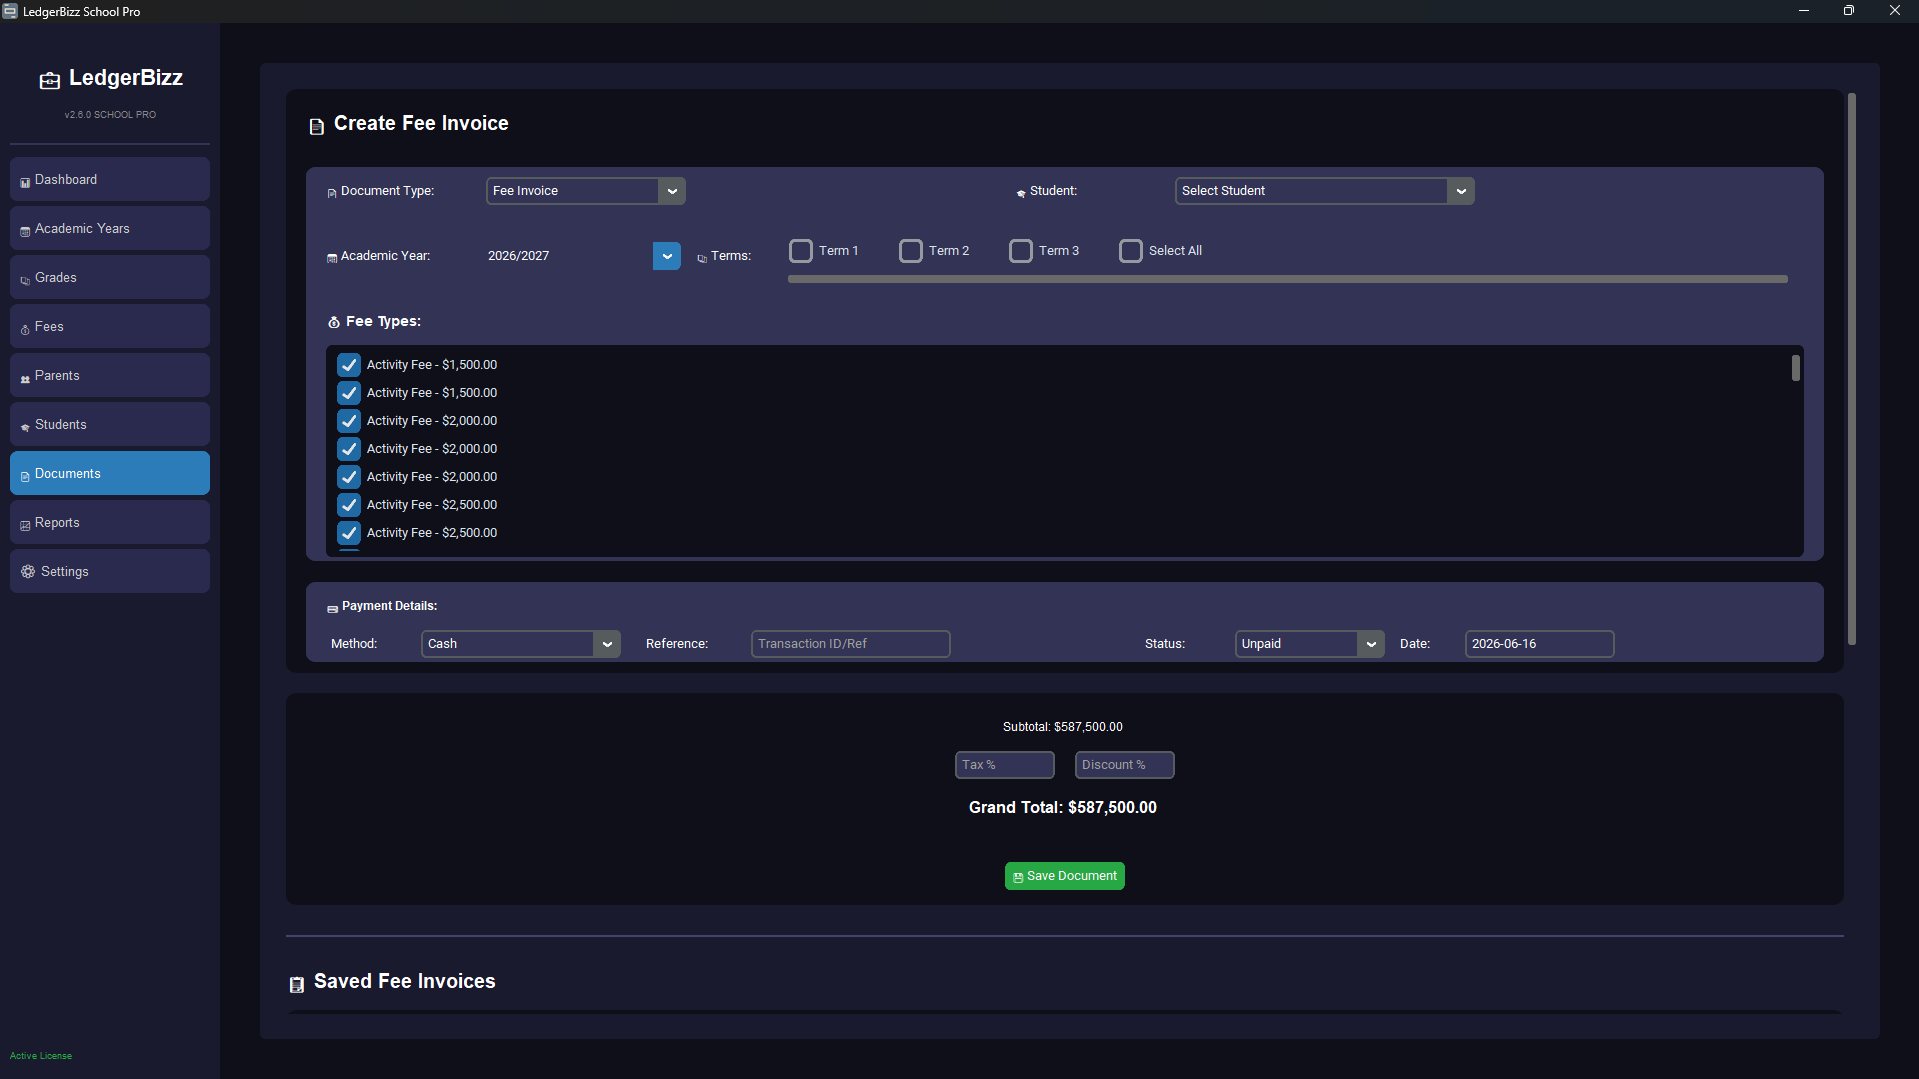
Task: Click the main form vertical scrollbar
Action: [1852, 370]
